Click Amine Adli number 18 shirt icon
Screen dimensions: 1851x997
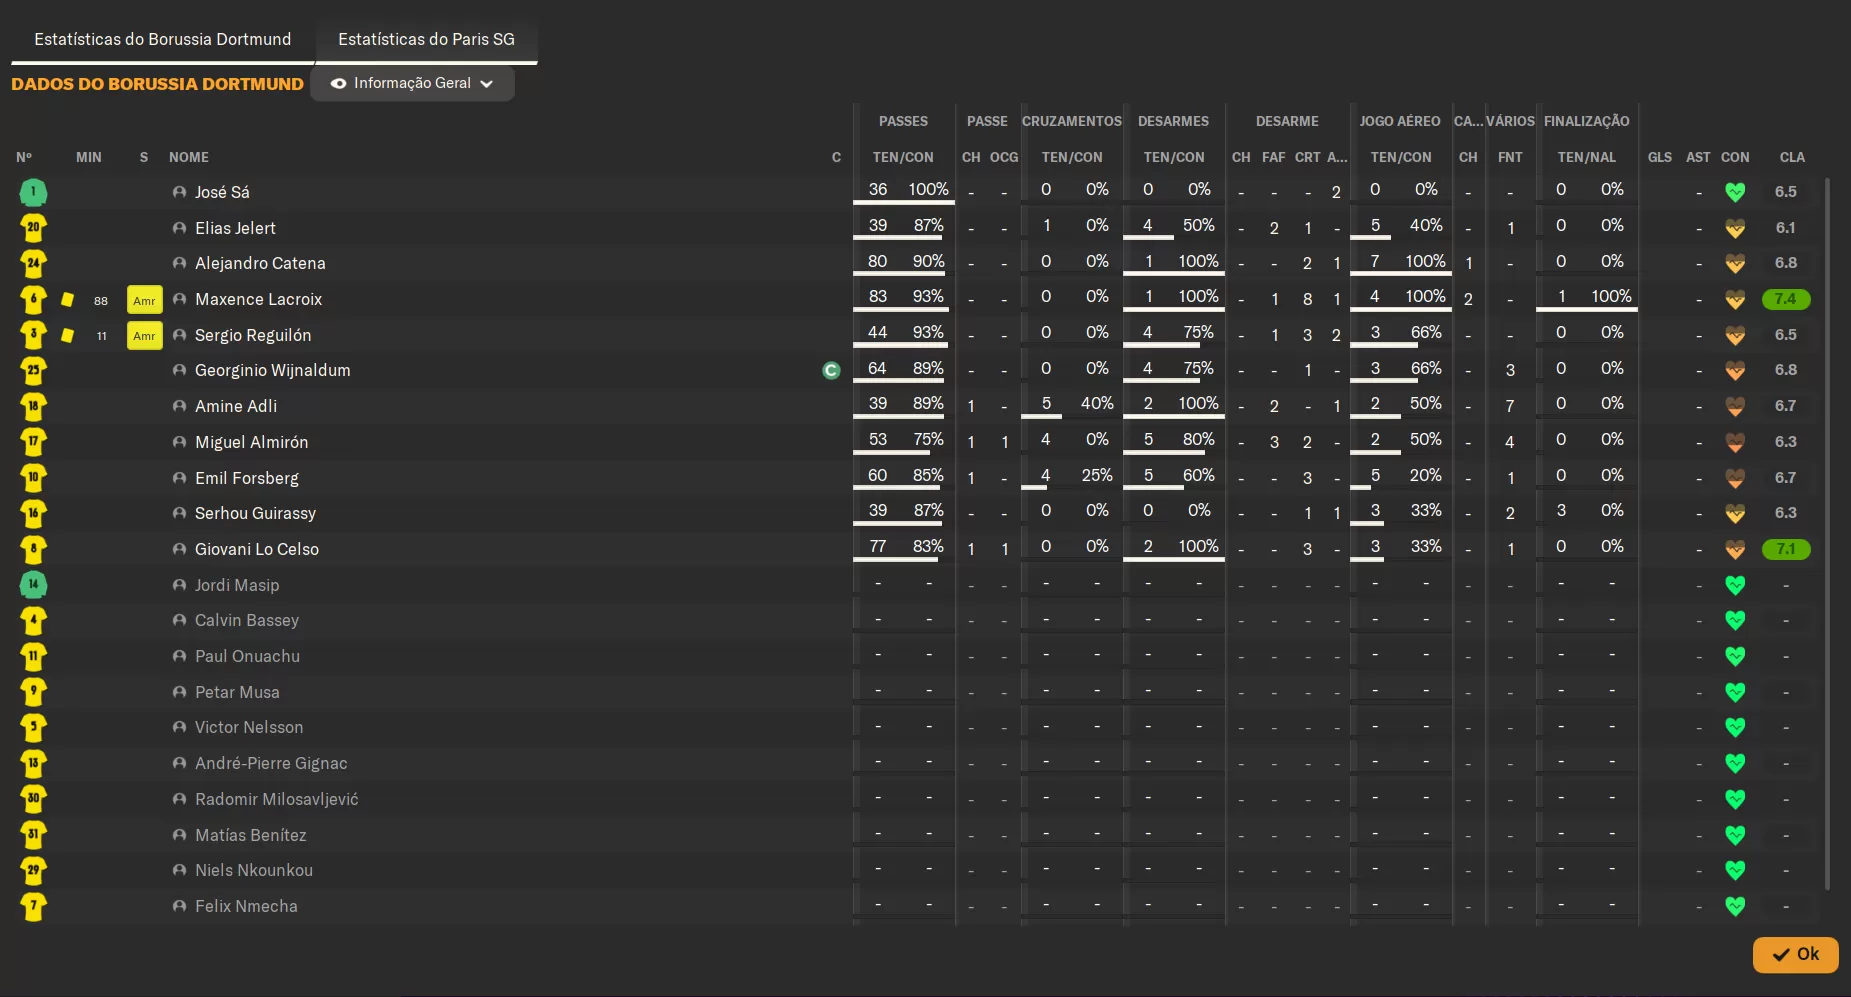point(33,406)
